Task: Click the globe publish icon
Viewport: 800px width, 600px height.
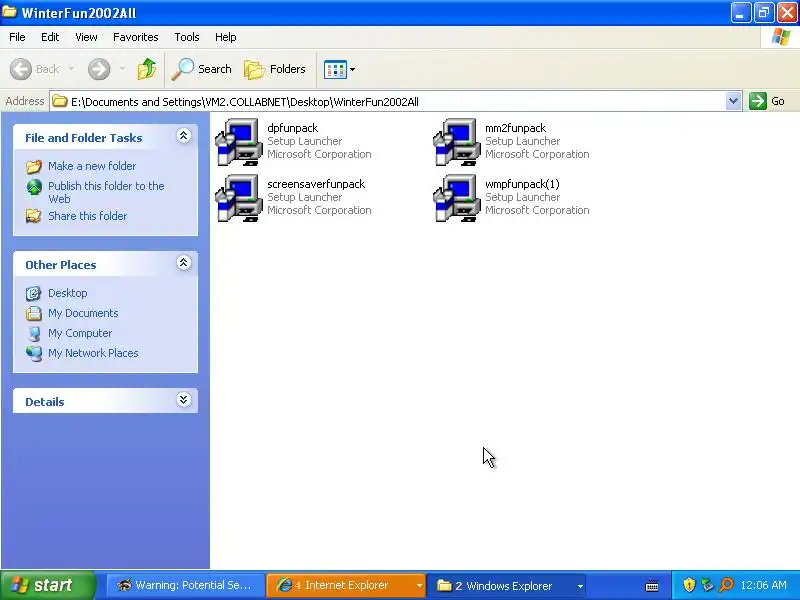Action: pos(34,187)
